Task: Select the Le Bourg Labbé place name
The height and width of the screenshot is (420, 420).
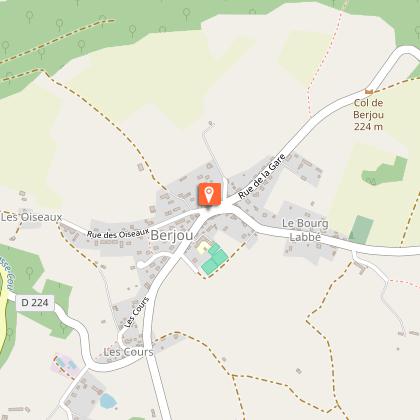Action: pos(305,230)
